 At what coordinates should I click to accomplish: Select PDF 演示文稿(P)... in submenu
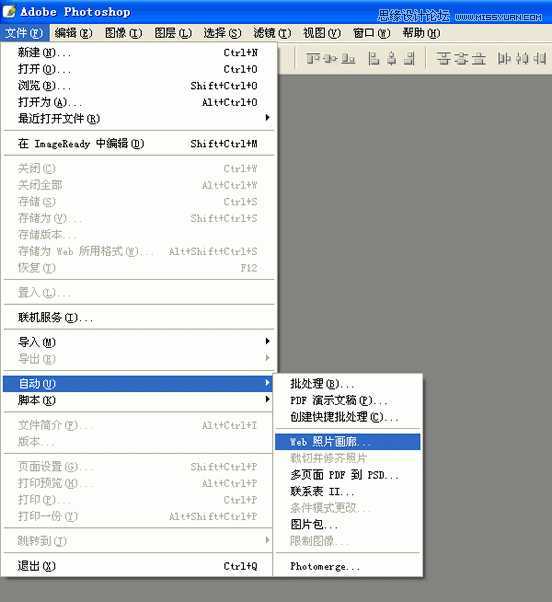coord(348,400)
